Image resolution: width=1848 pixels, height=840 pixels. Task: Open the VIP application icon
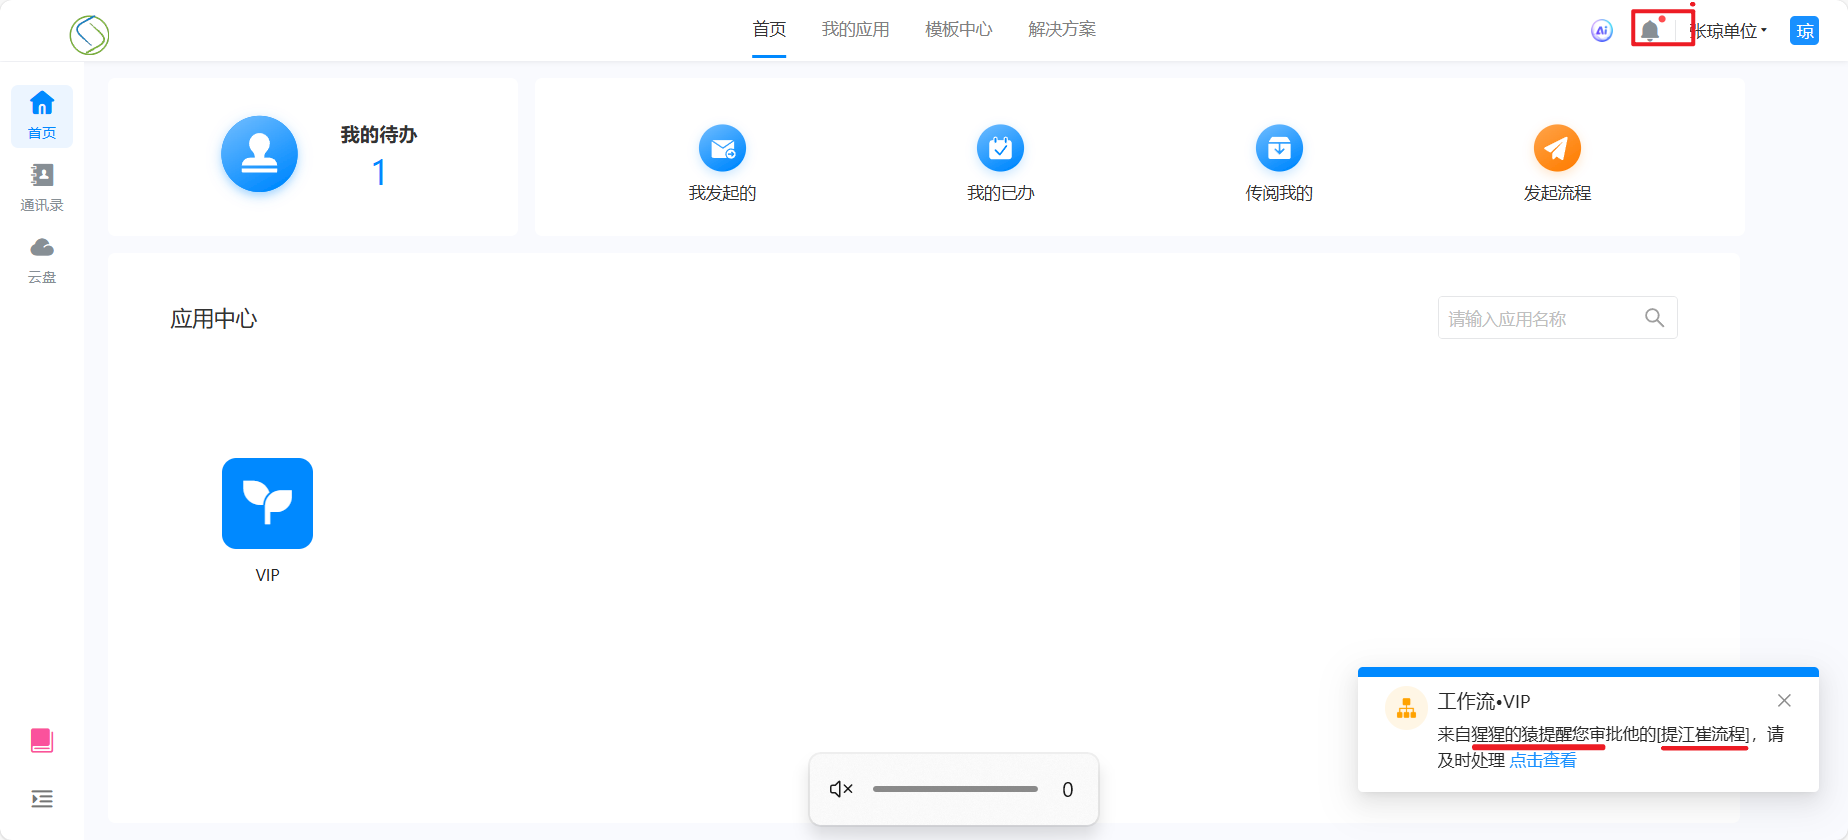coord(267,504)
